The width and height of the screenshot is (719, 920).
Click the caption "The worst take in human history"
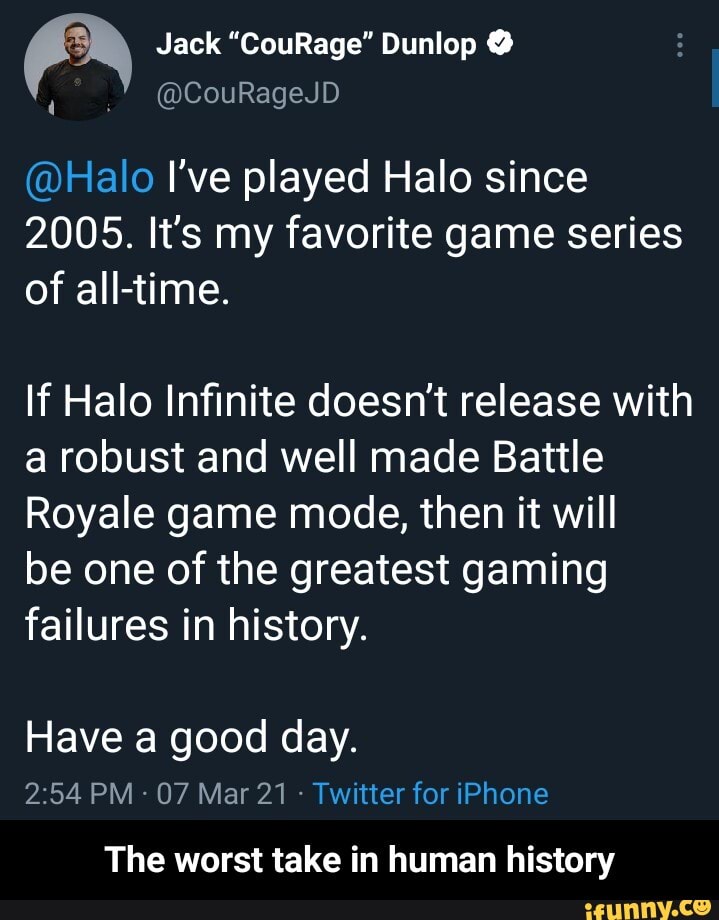[359, 860]
